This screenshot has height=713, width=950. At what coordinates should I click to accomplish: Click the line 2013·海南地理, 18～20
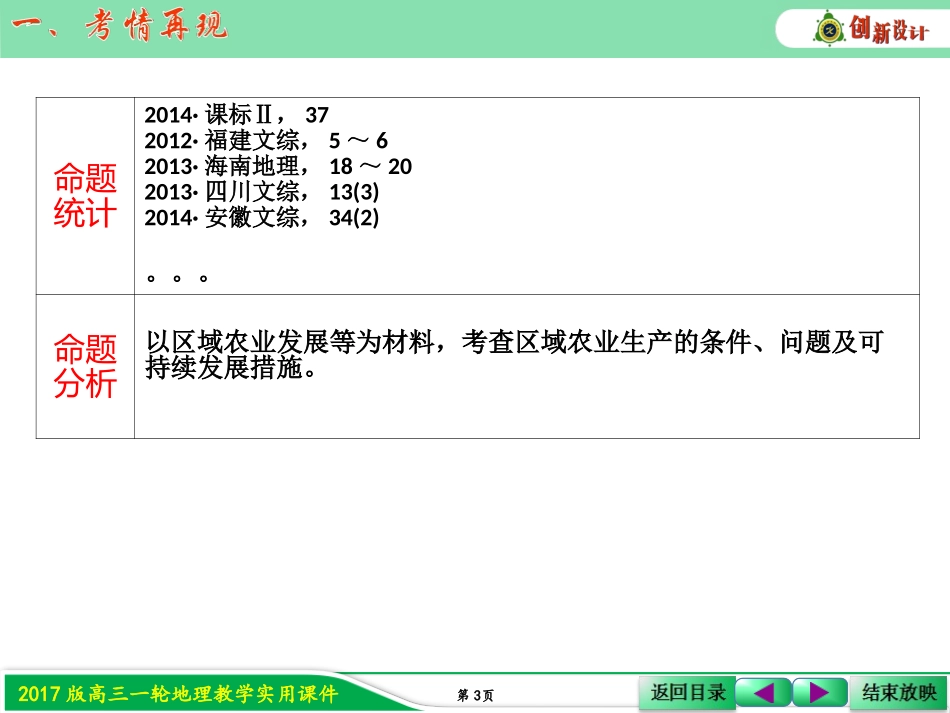277,166
